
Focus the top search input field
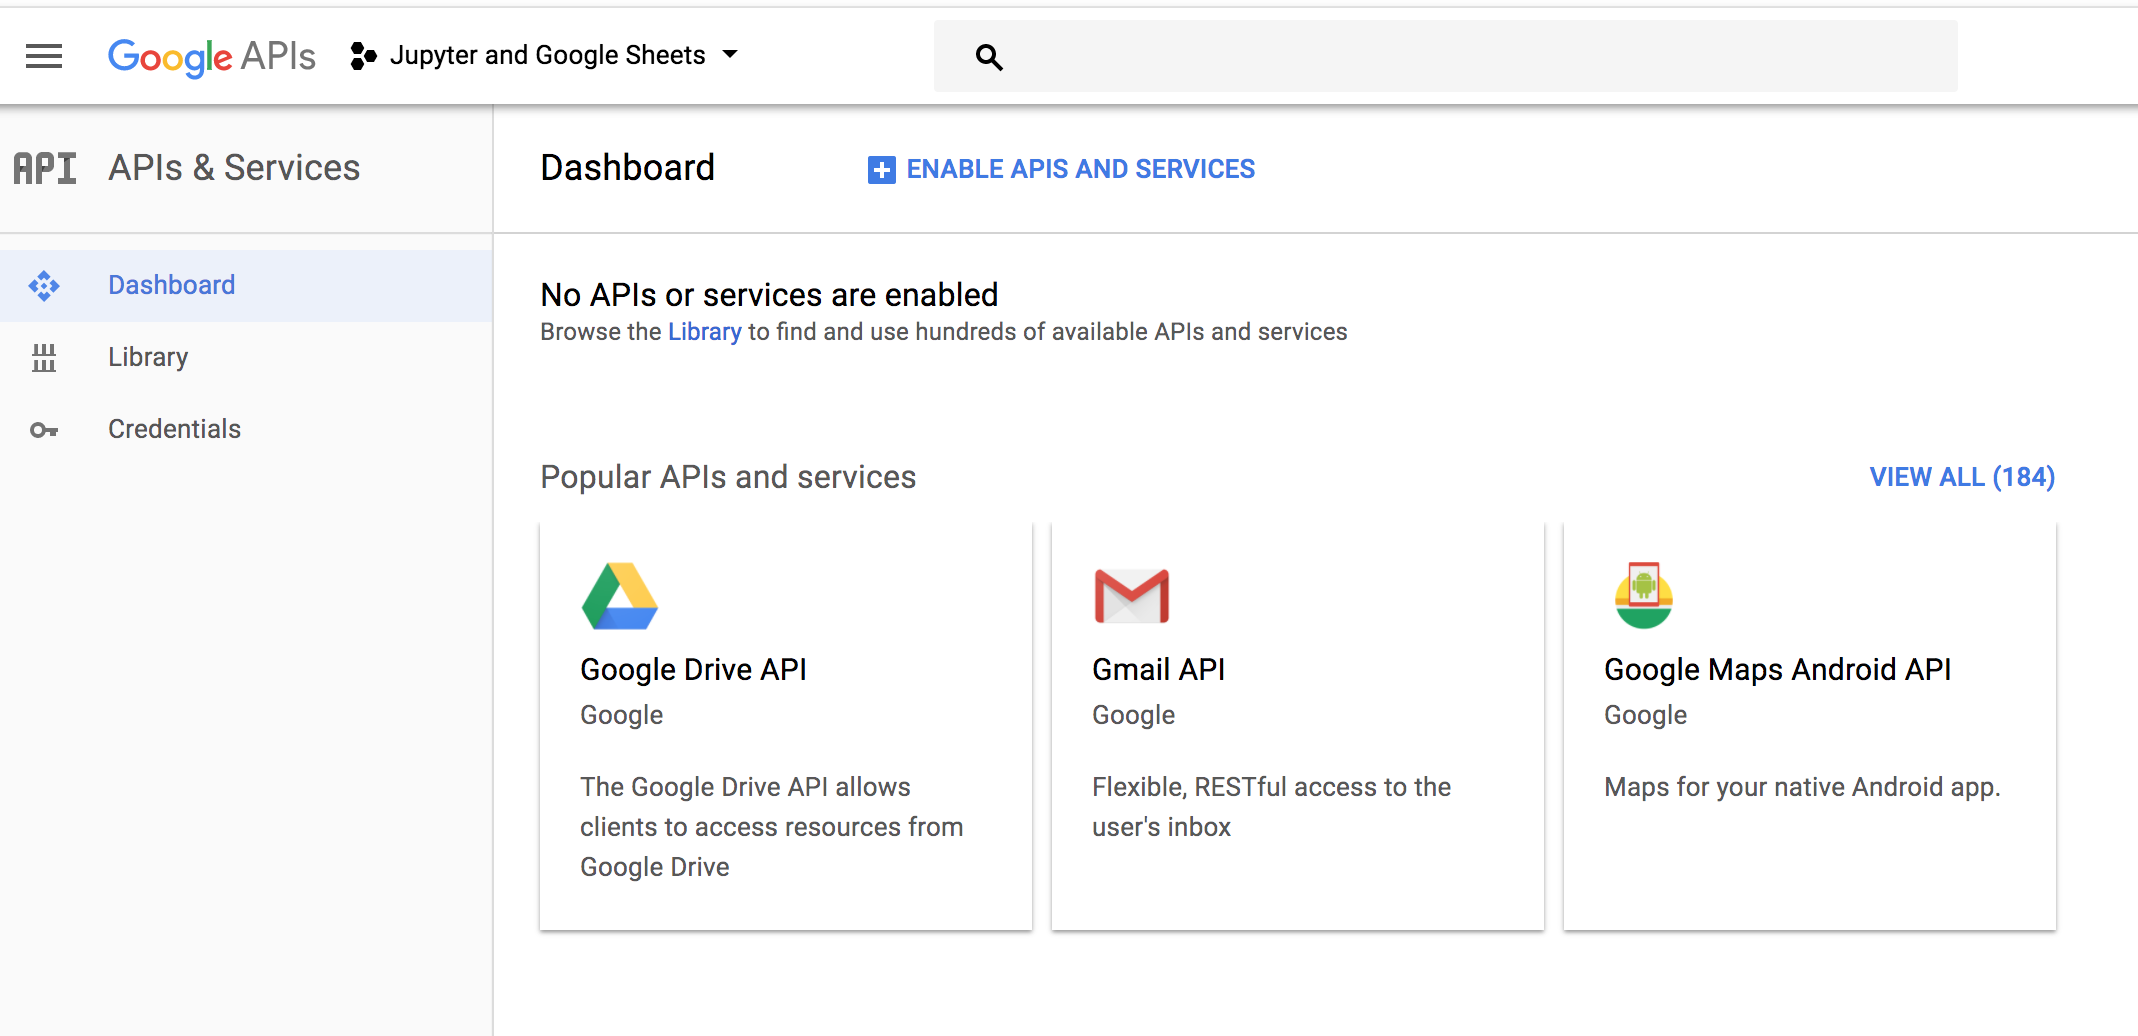(x=1445, y=56)
